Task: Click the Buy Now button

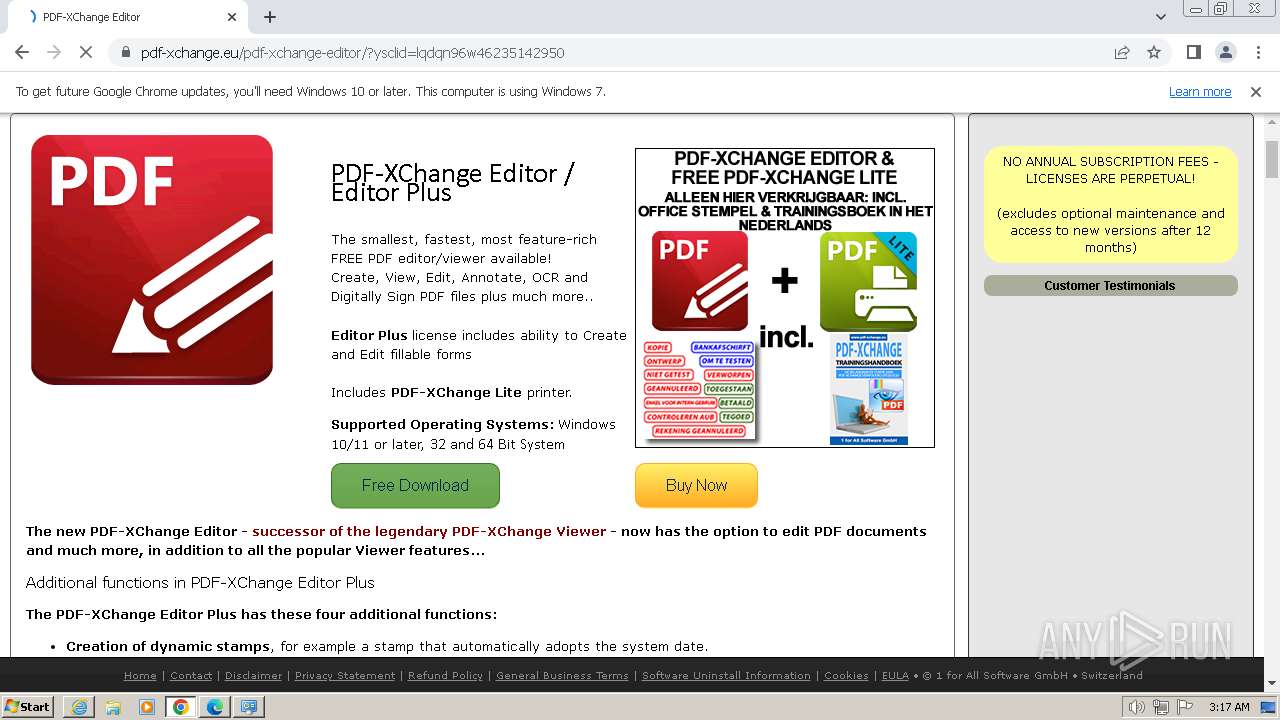Action: coord(696,485)
